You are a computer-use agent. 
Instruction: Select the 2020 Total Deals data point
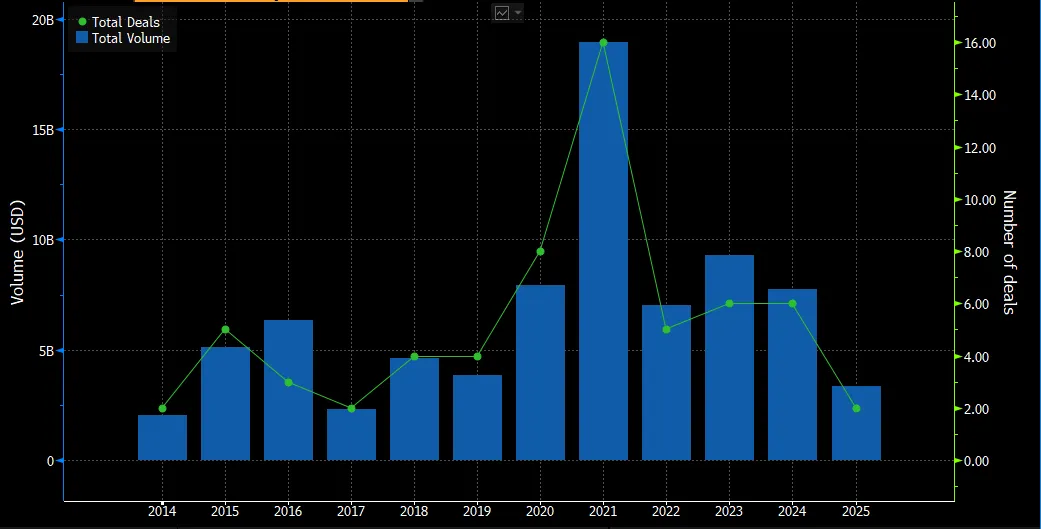540,252
